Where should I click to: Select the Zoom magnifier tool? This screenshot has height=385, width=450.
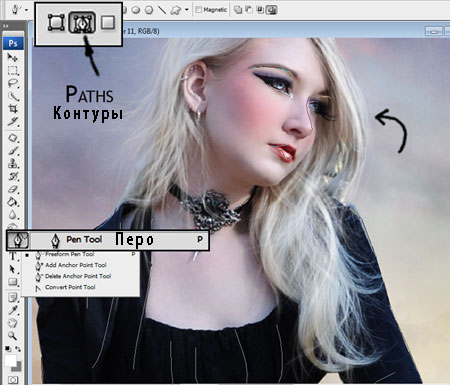point(13,336)
